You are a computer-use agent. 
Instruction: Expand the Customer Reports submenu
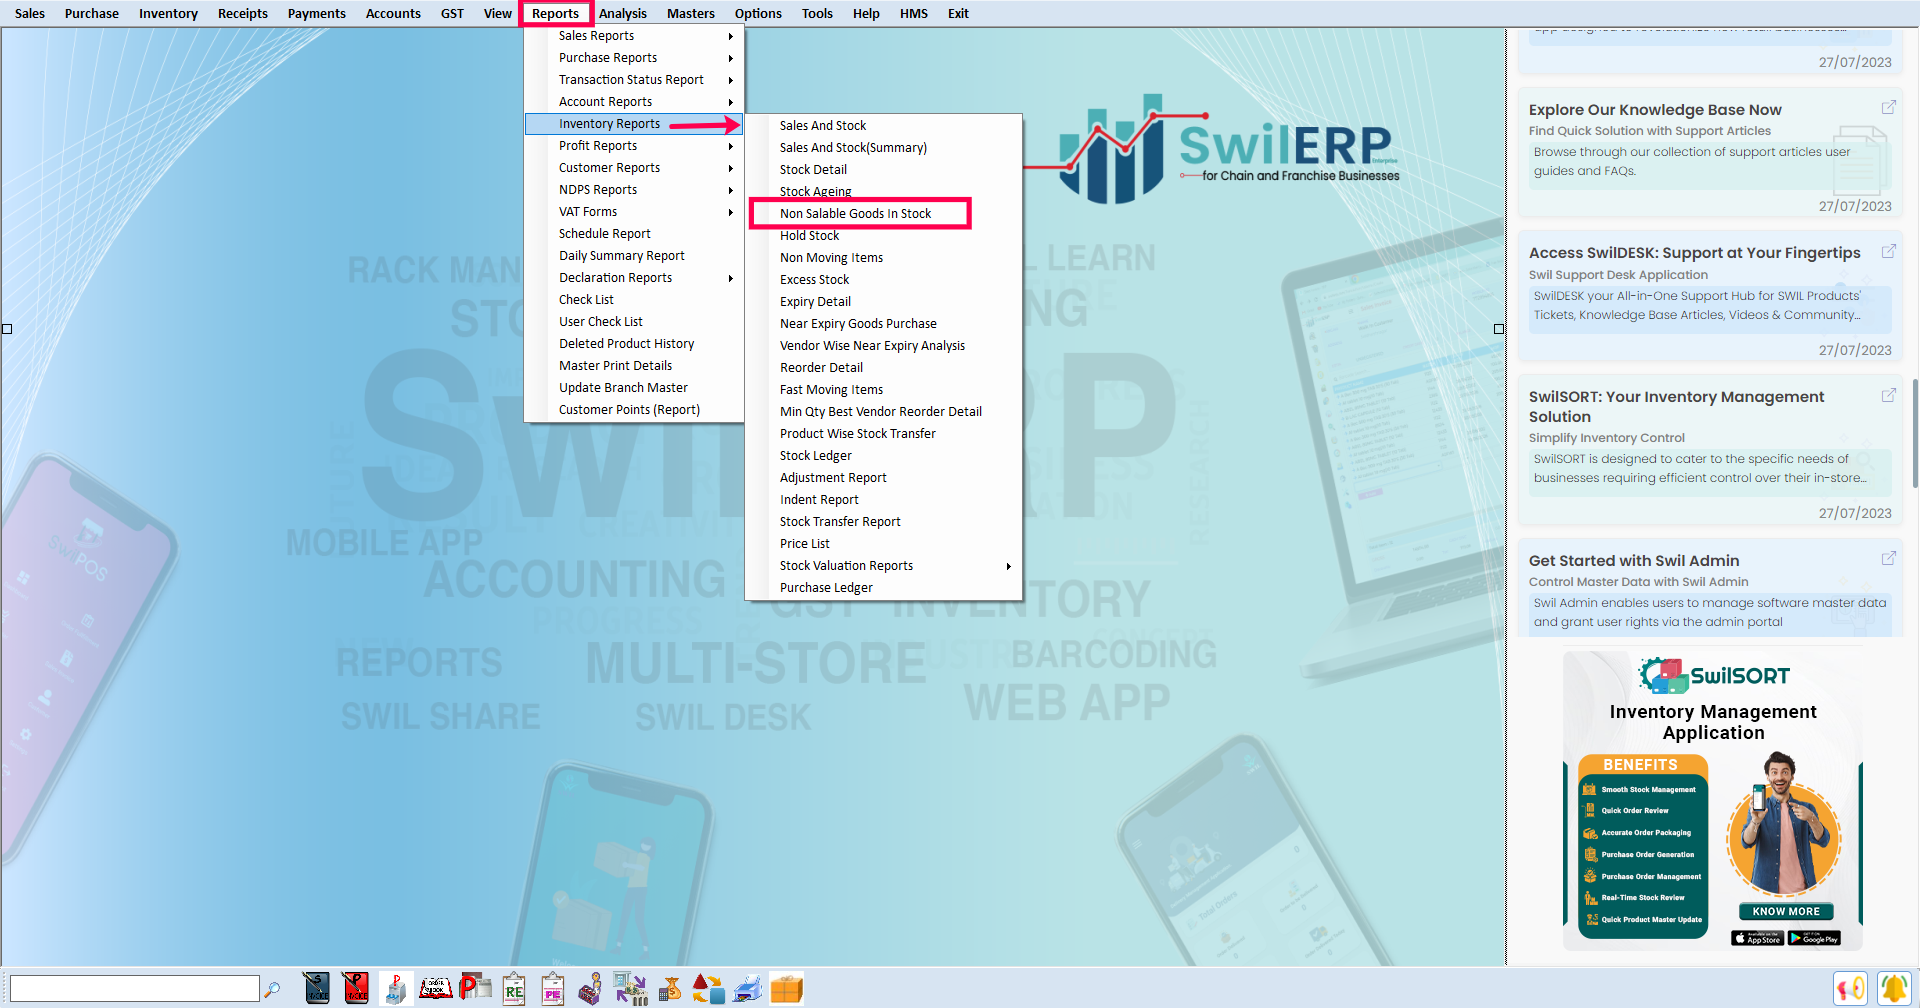pyautogui.click(x=634, y=168)
